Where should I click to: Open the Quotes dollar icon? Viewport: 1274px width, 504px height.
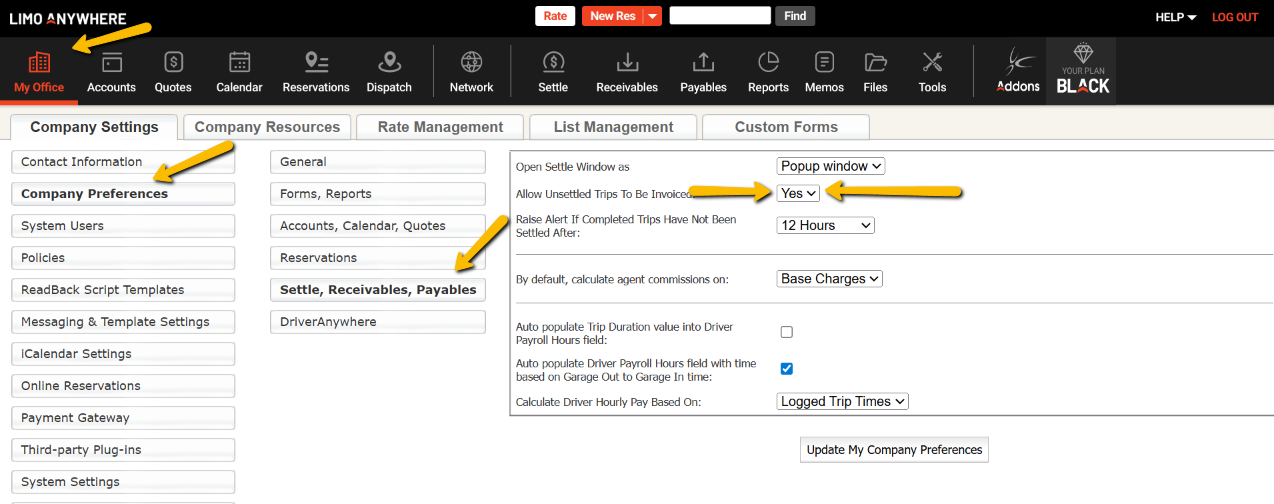tap(173, 63)
